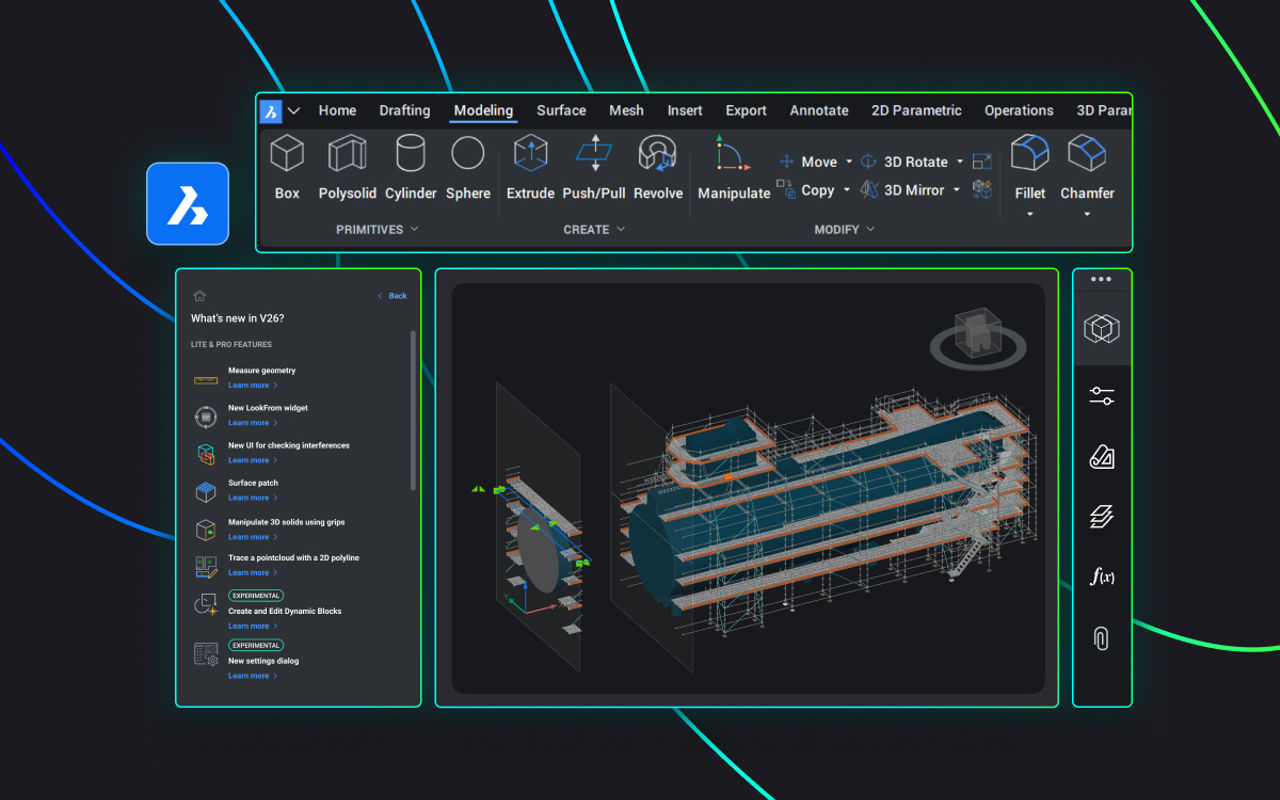Click the Measure geometry ruler icon

206,380
